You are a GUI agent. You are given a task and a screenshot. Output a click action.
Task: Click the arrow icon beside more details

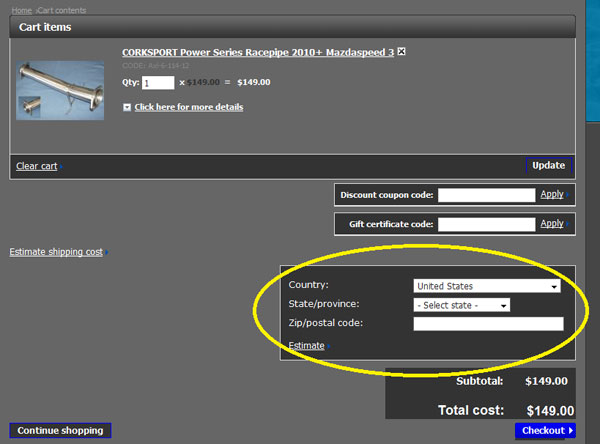(x=127, y=107)
